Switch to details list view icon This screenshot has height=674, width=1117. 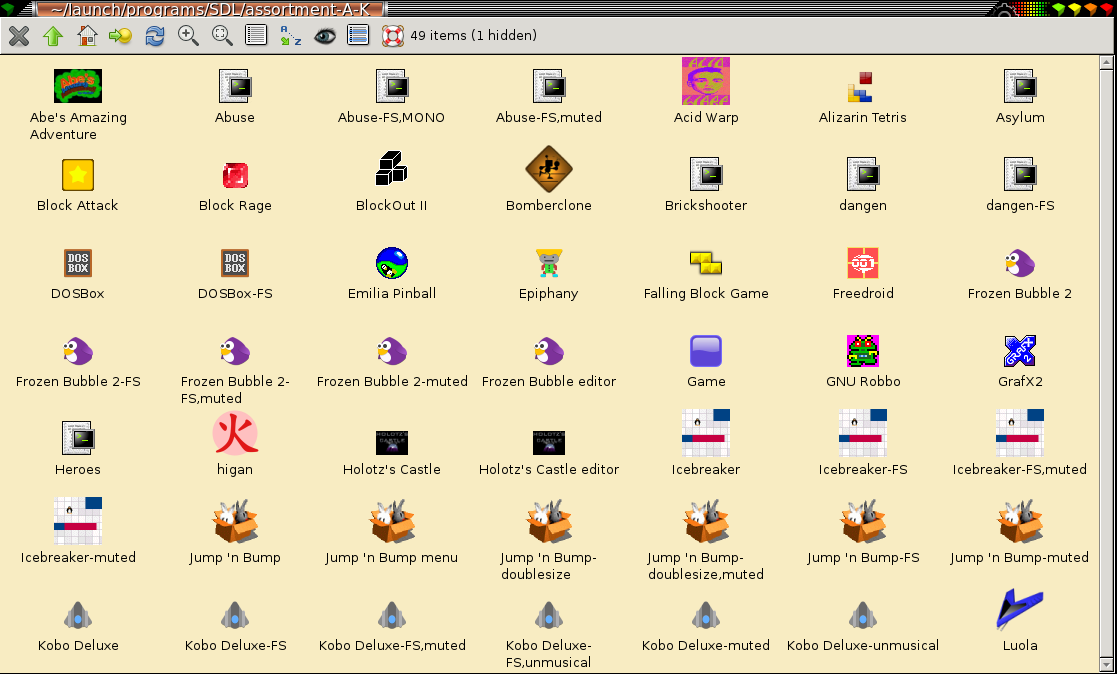click(256, 36)
